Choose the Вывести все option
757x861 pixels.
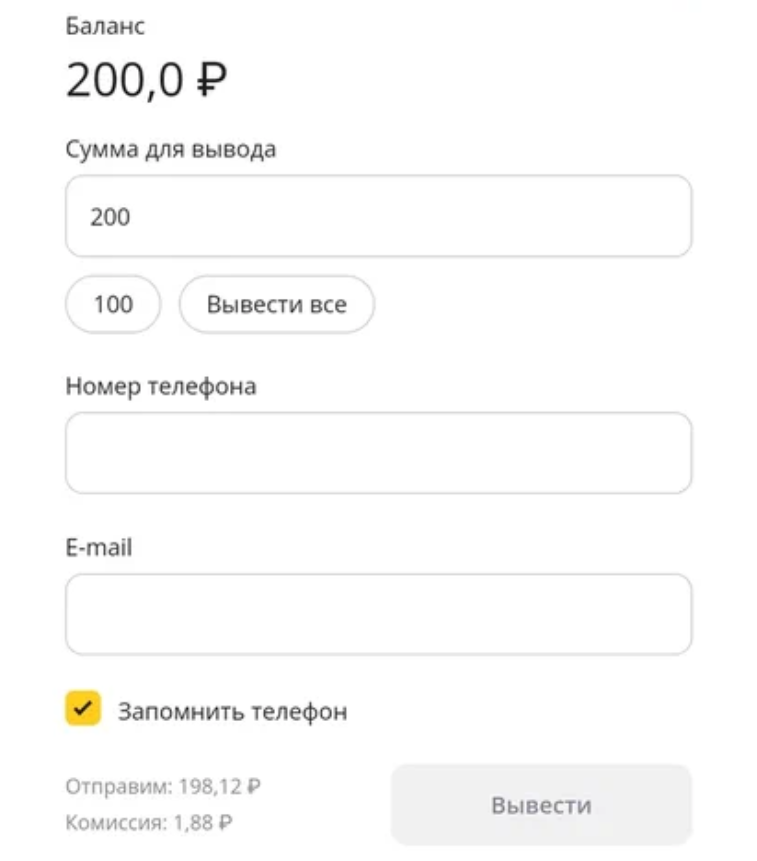(x=277, y=304)
